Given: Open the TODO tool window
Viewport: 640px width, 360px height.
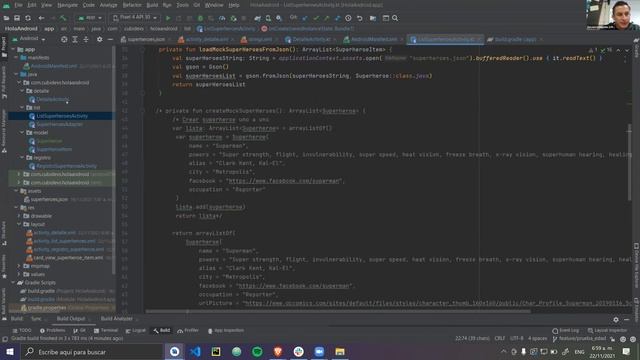Looking at the screenshot, I should pyautogui.click(x=22, y=330).
